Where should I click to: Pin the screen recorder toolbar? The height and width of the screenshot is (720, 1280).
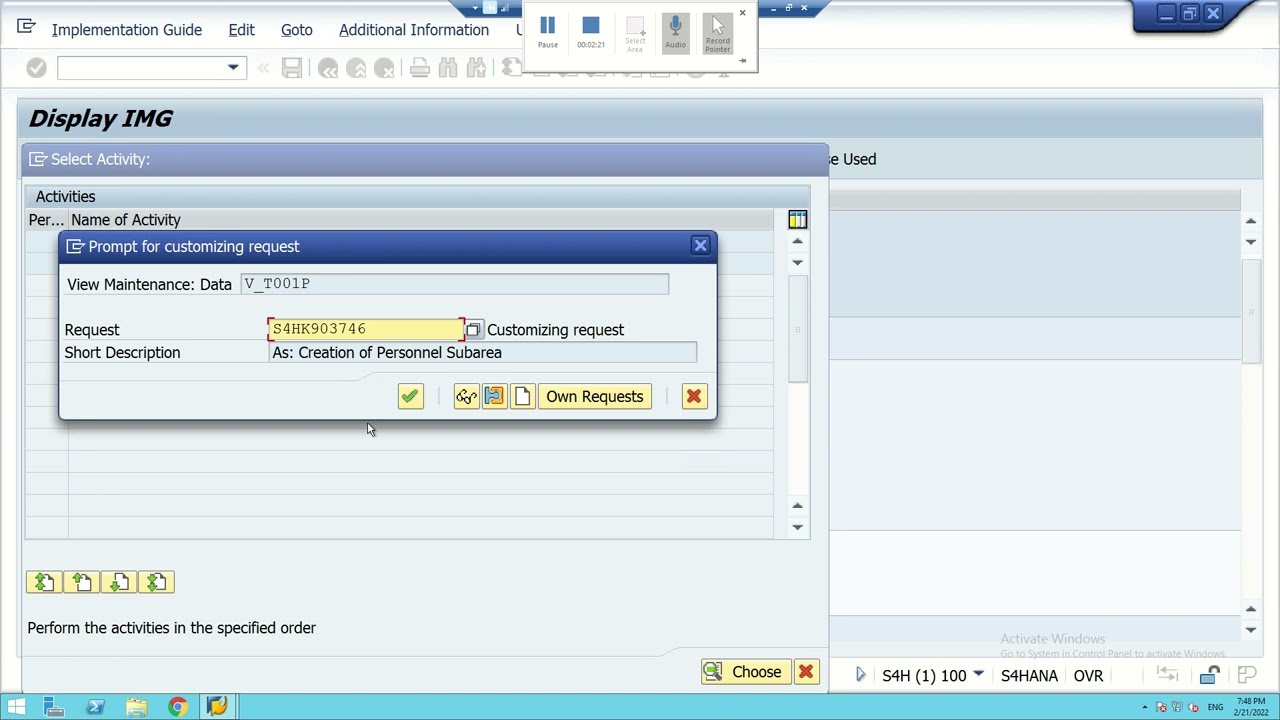pos(742,61)
